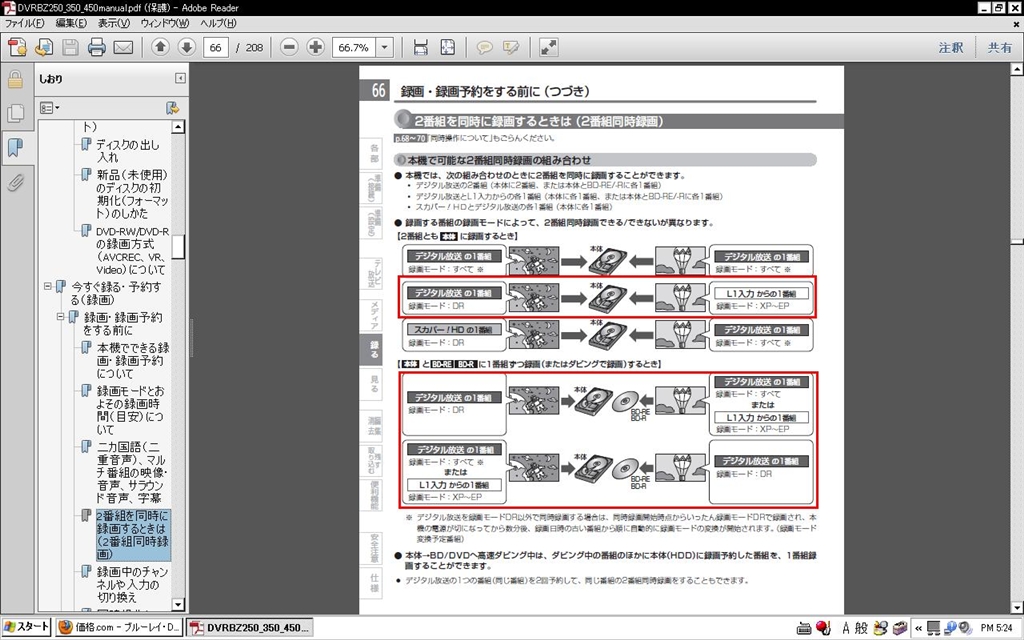Zoom out with the minus button
This screenshot has width=1024, height=640.
coord(289,47)
